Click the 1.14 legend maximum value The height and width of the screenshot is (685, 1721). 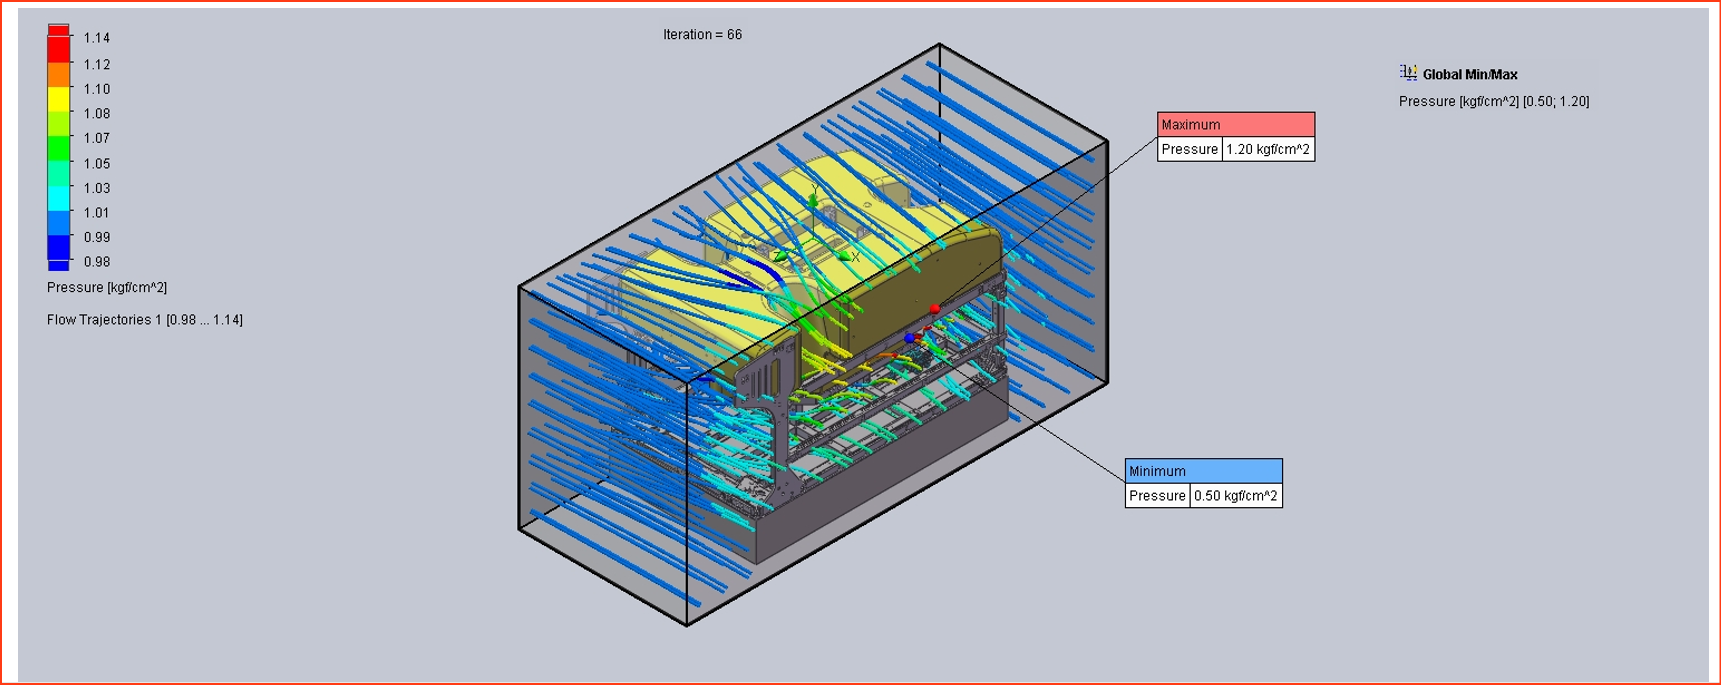tap(97, 38)
